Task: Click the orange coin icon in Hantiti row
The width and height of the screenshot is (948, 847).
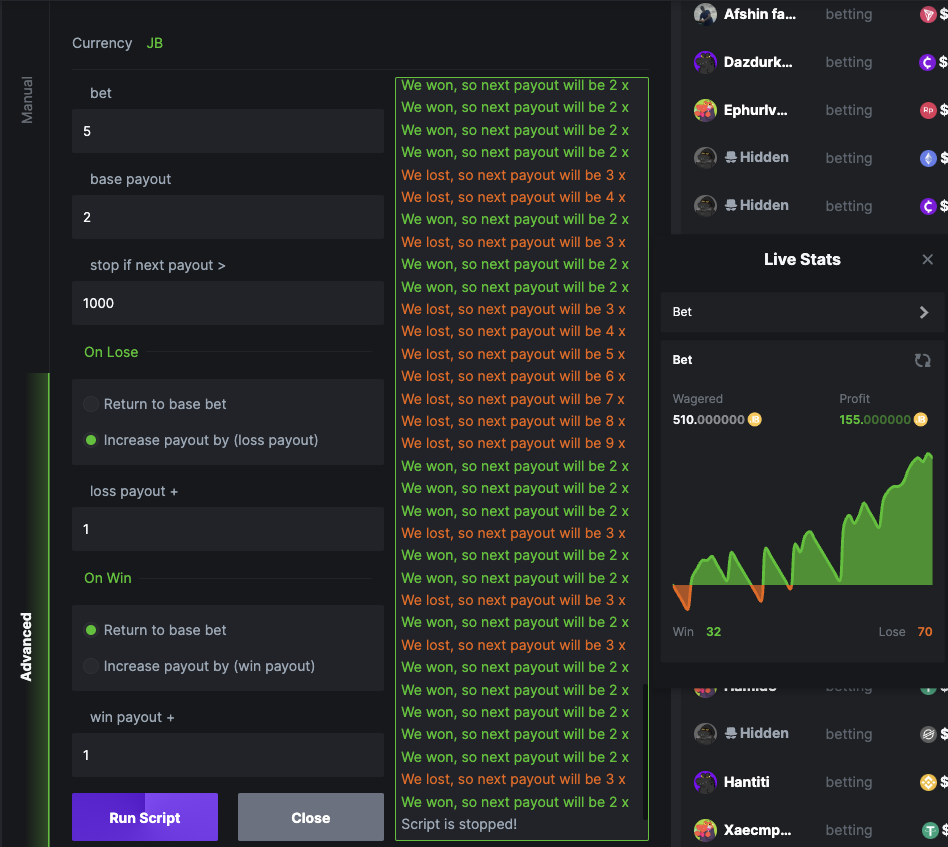Action: [927, 782]
